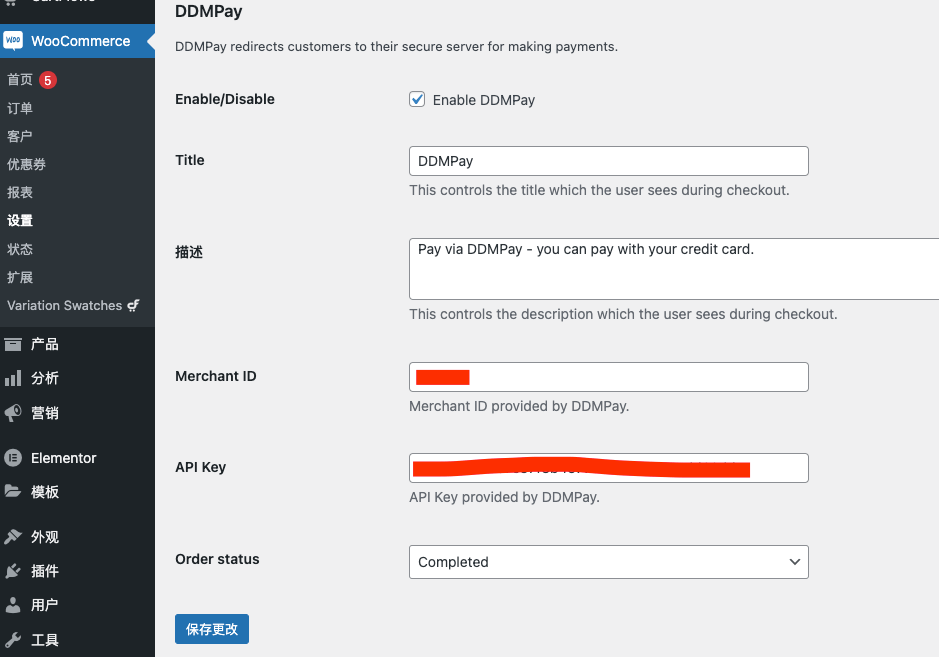The height and width of the screenshot is (657, 939).
Task: Click 'This controls the description' help text
Action: point(623,314)
